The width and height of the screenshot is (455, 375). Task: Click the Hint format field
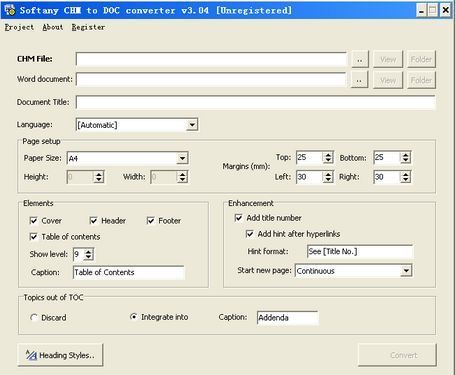(x=360, y=252)
